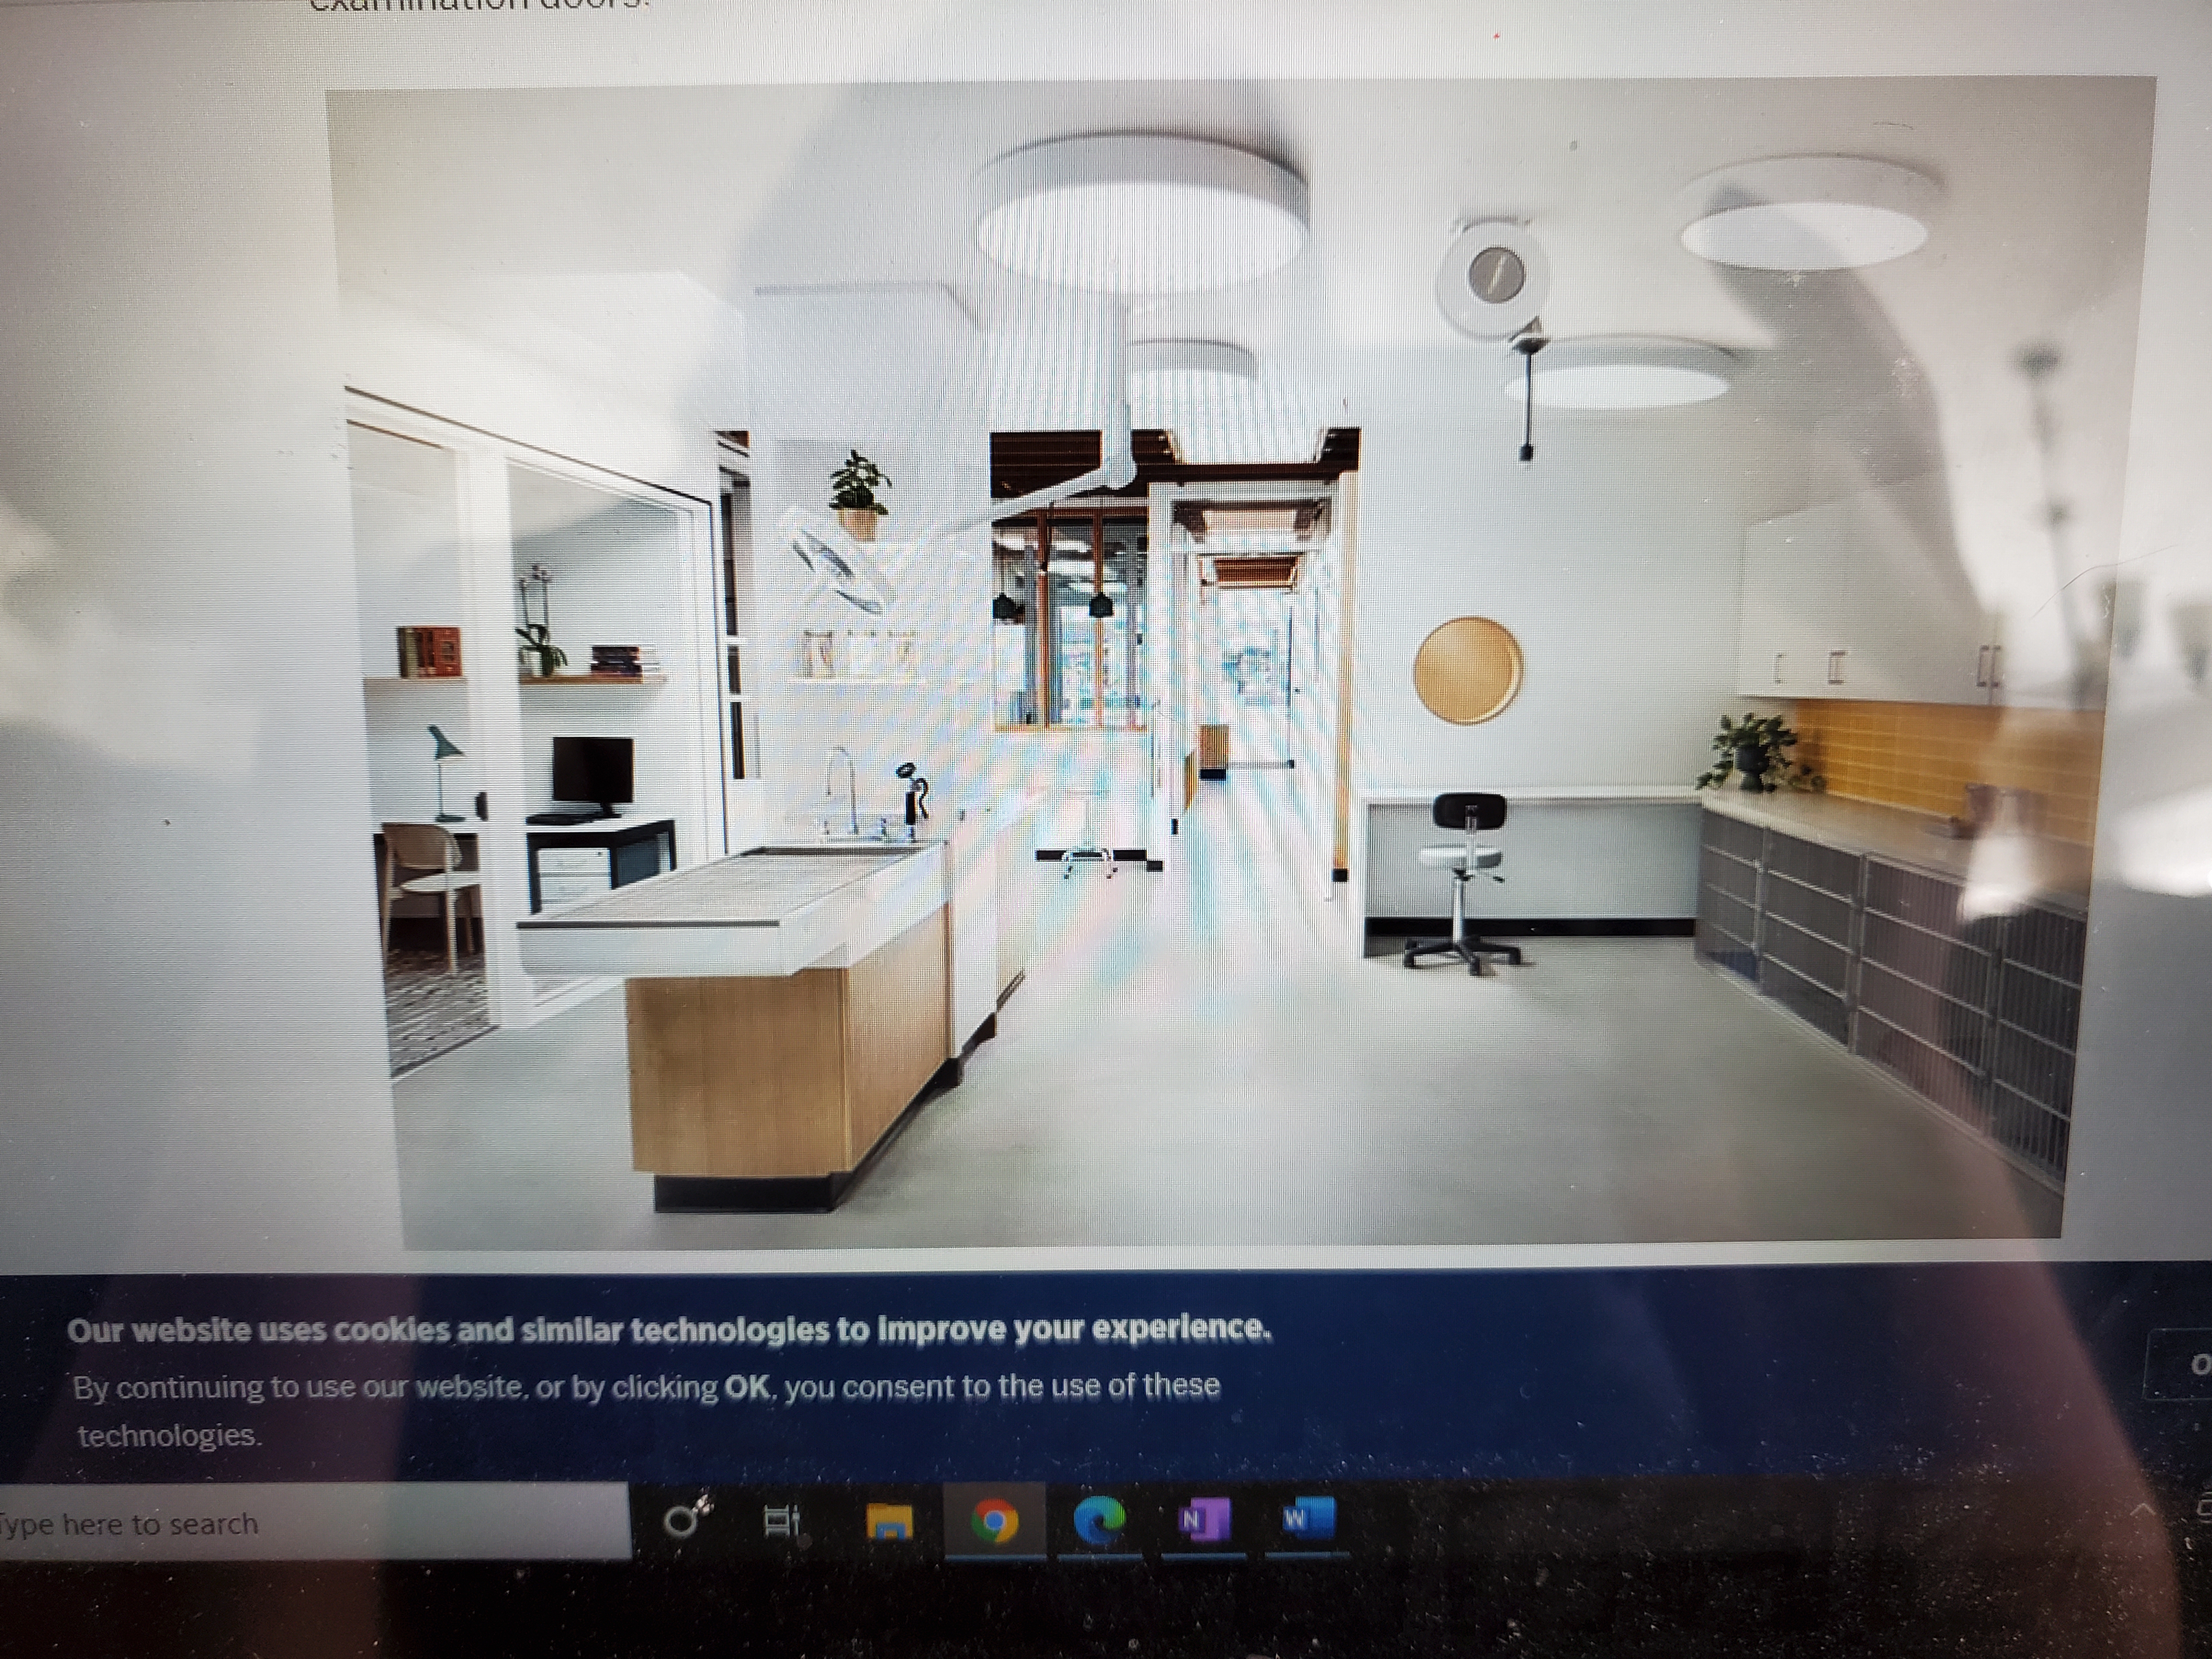Click 'technologies.' at end of banner text
Screen dimensions: 2212x1659
[169, 1436]
